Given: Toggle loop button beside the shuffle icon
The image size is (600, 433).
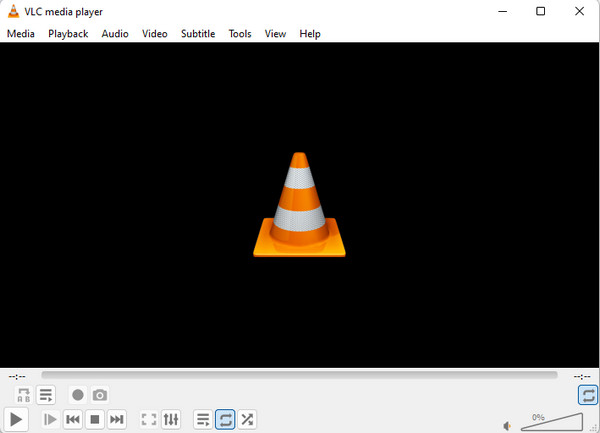Looking at the screenshot, I should 225,419.
